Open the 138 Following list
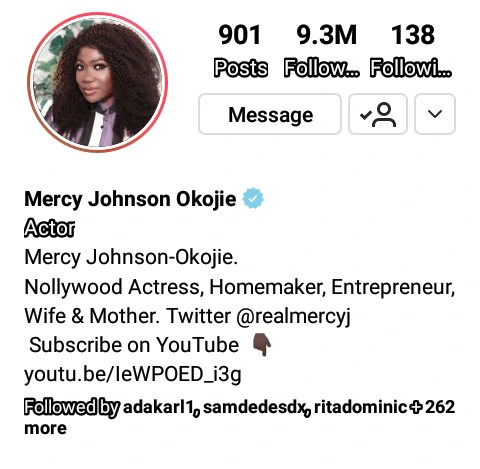The height and width of the screenshot is (469, 480). (x=411, y=50)
